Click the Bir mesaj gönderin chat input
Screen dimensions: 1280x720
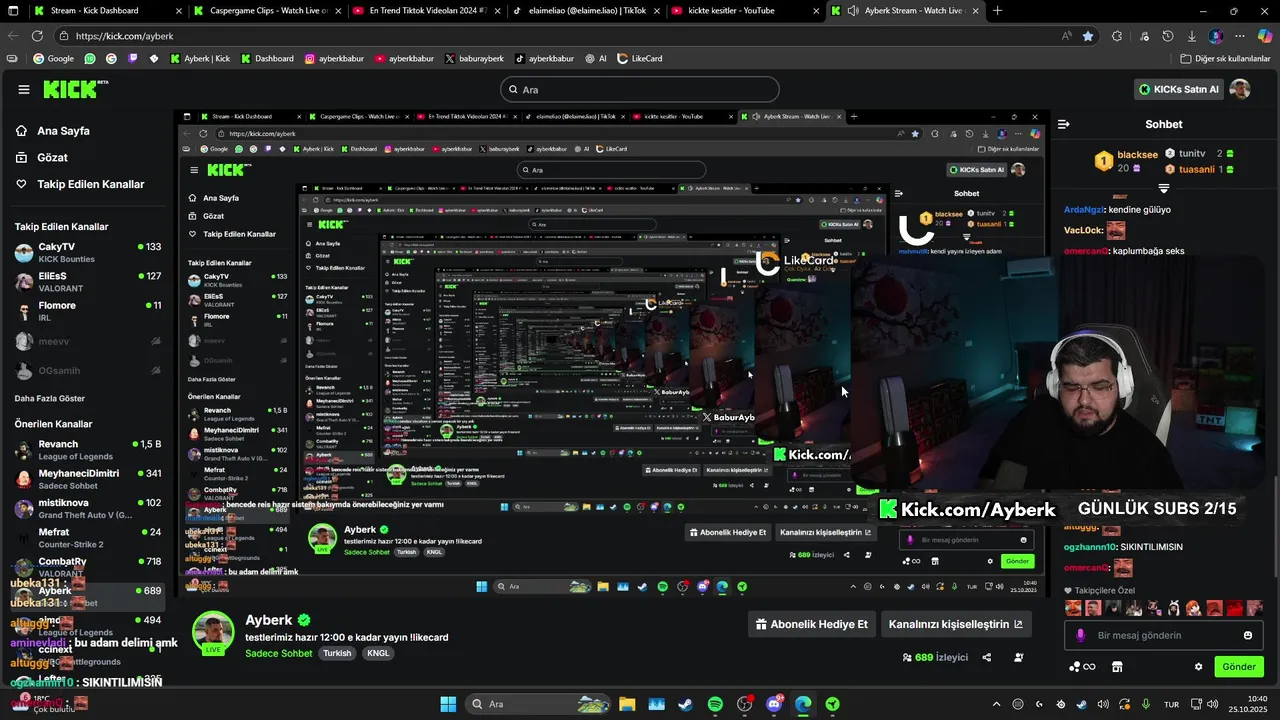coord(1164,635)
